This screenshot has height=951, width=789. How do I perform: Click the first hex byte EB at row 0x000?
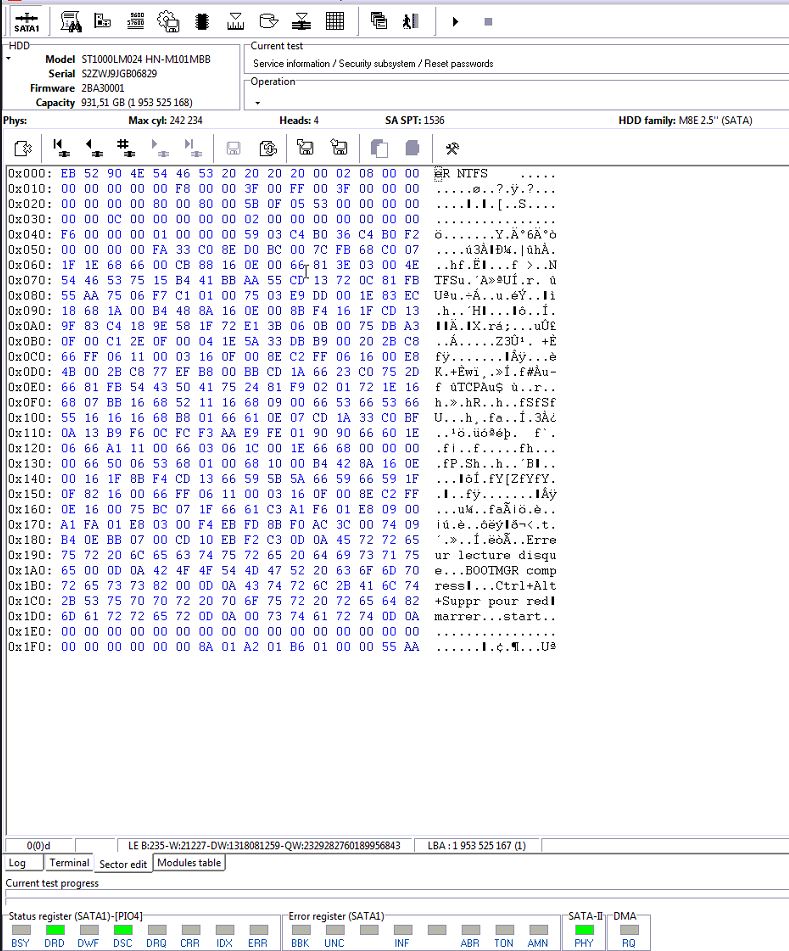pos(69,173)
